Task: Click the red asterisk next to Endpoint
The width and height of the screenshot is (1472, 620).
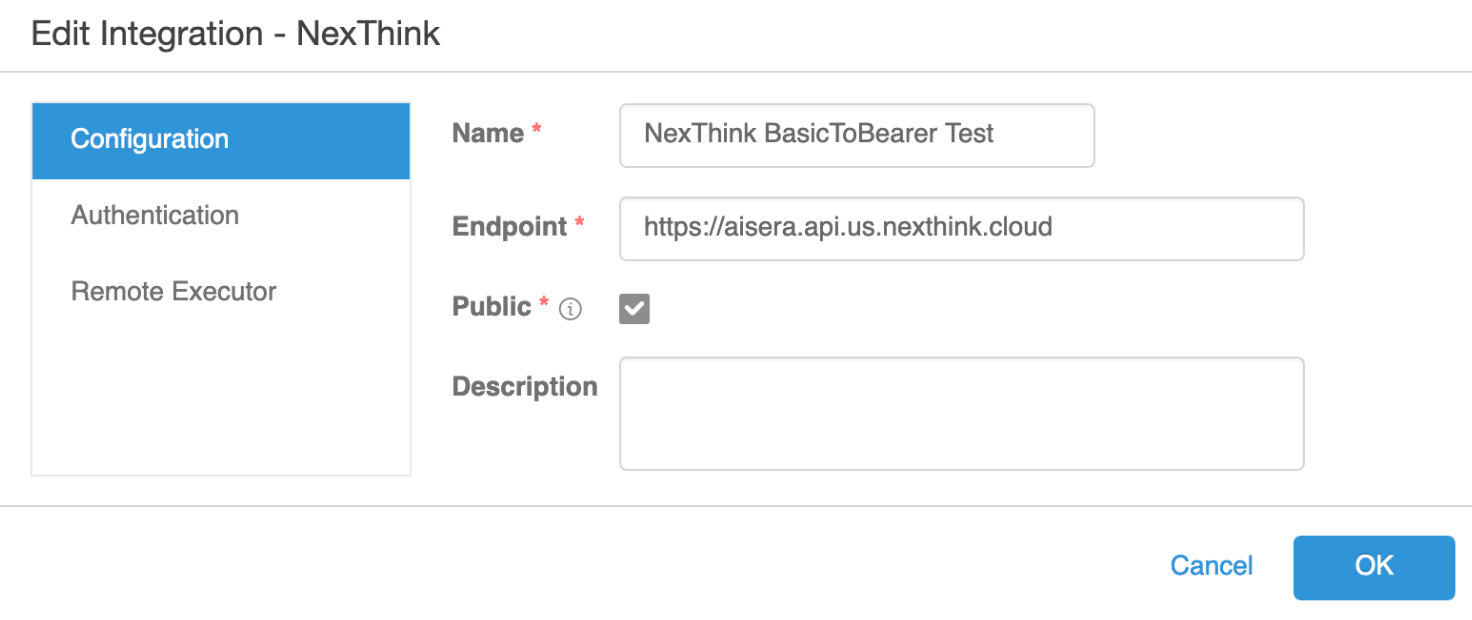Action: coord(579,225)
